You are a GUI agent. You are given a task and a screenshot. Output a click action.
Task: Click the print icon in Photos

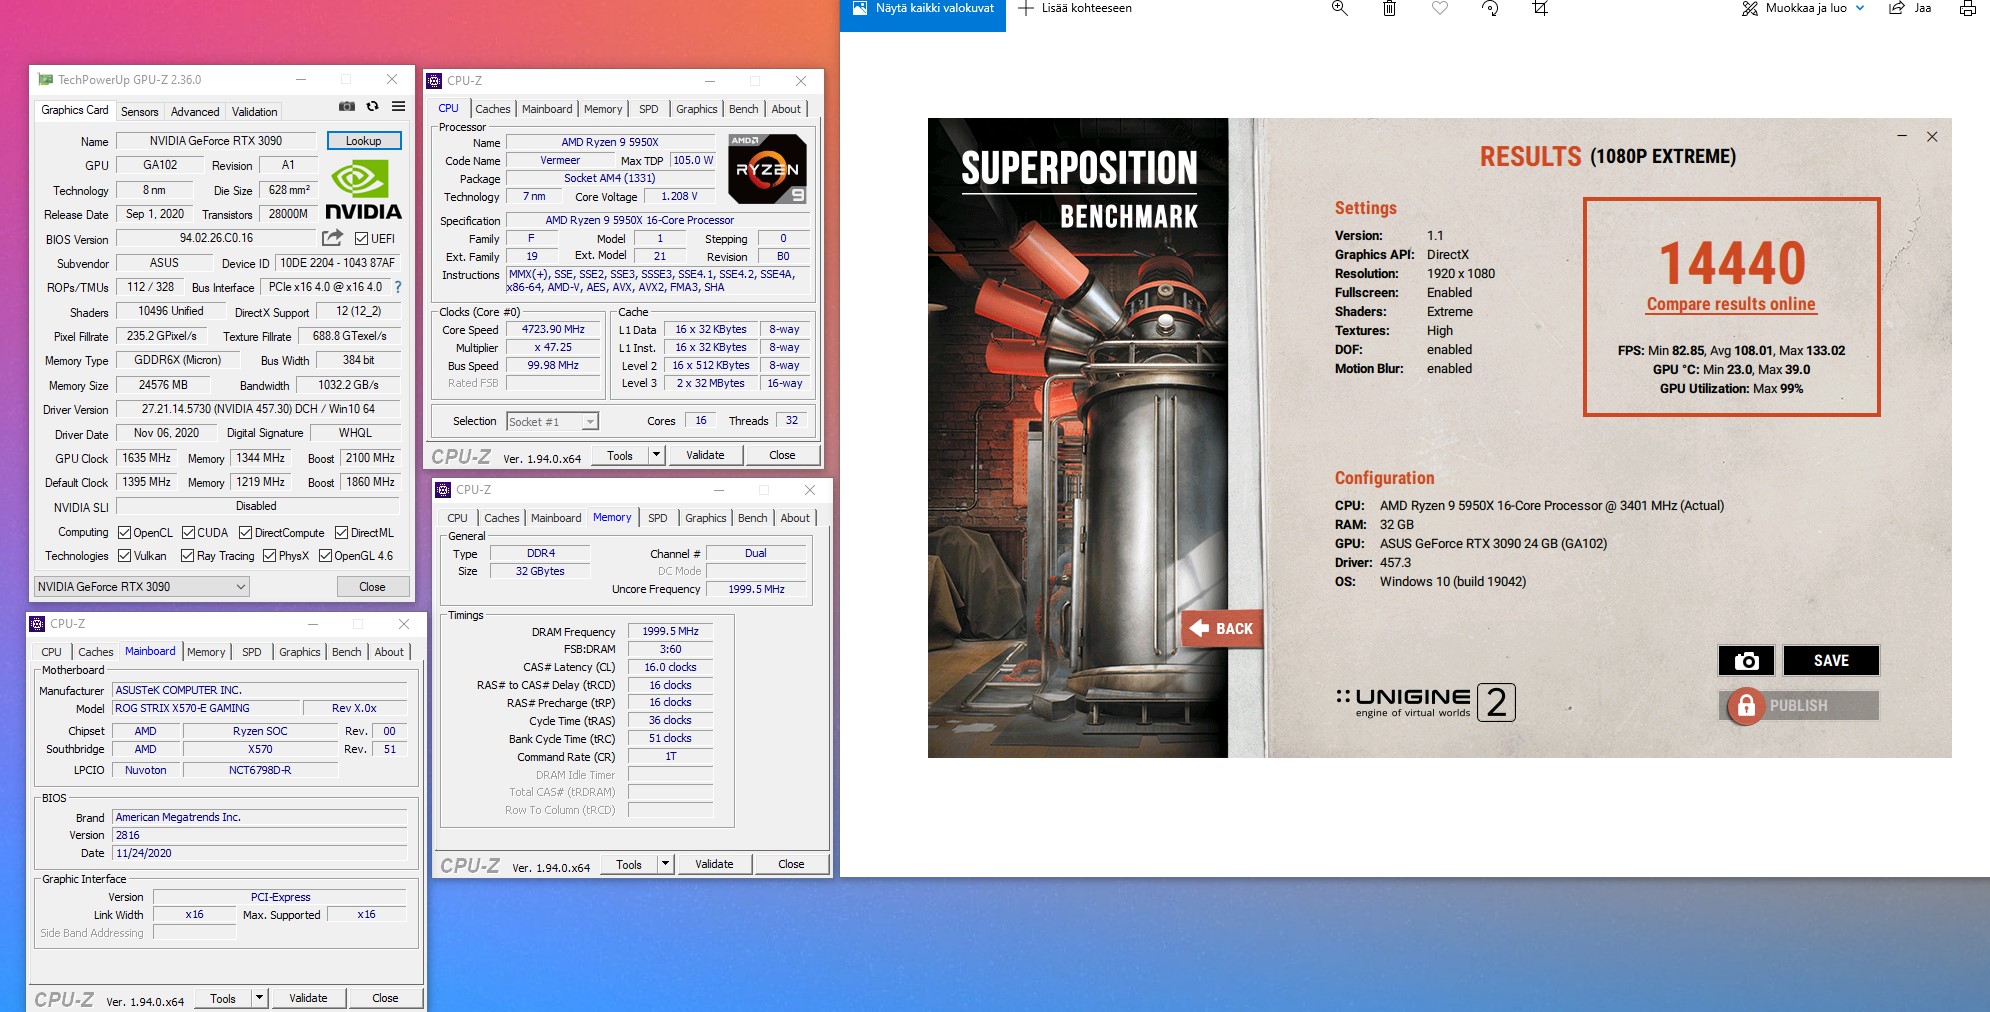tap(1967, 8)
